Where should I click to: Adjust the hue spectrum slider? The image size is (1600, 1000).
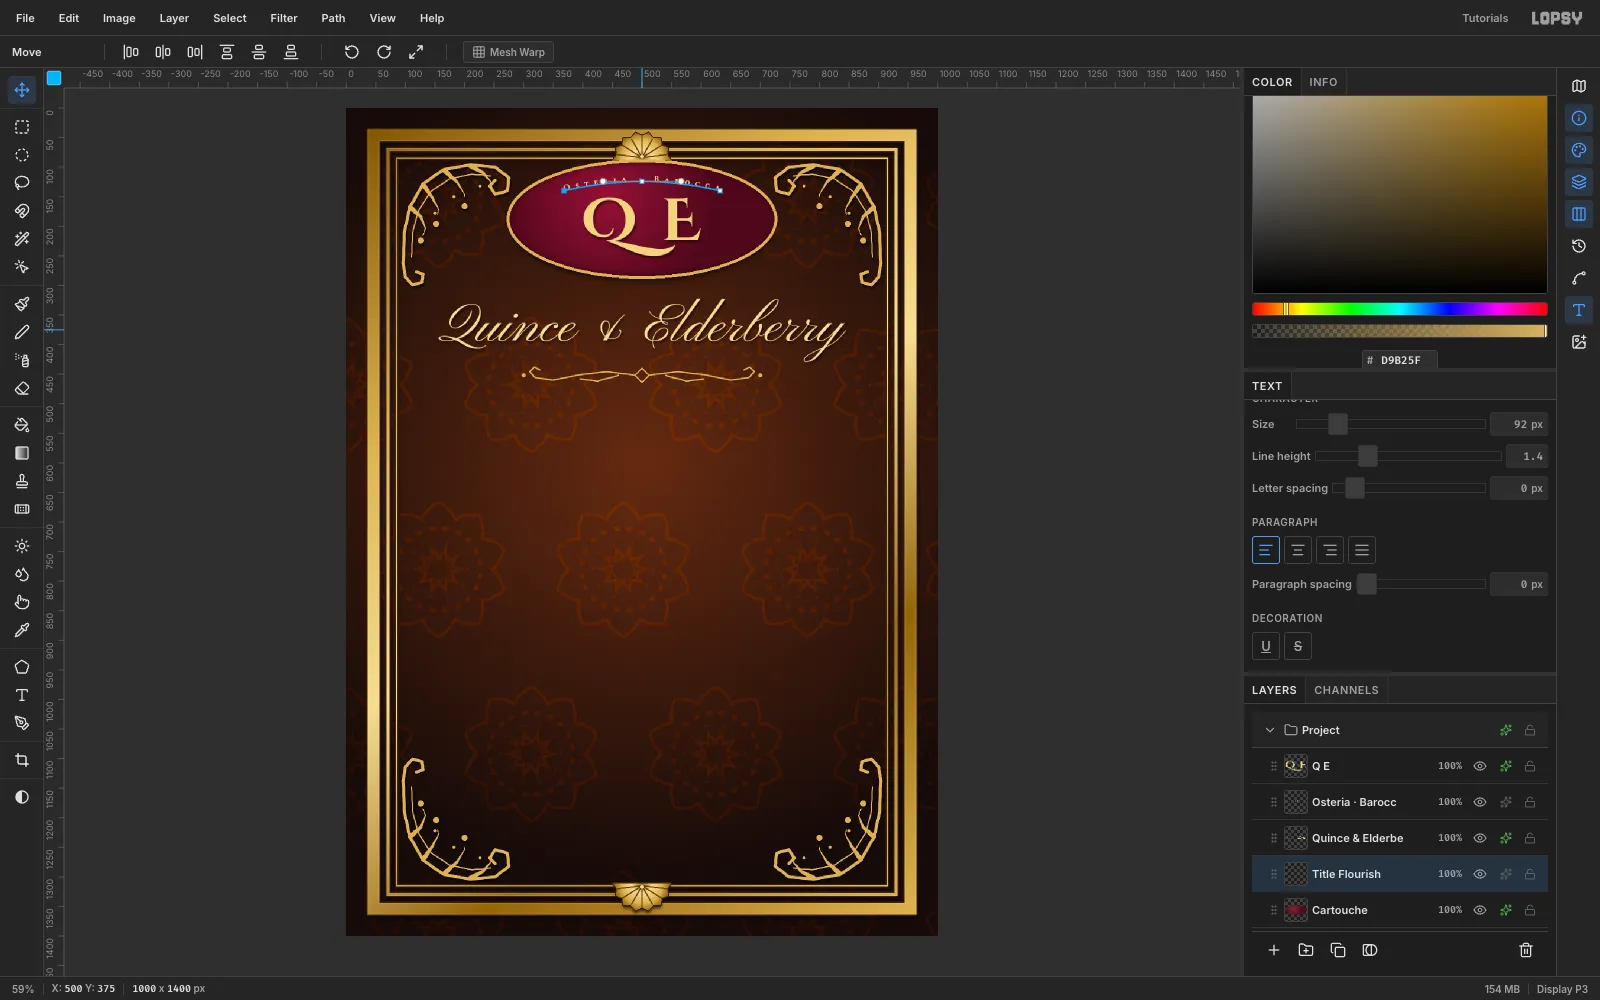(1399, 309)
